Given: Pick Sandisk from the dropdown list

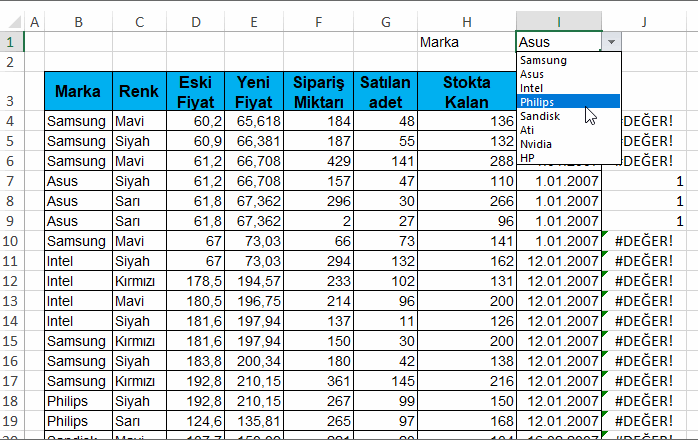Looking at the screenshot, I should (568, 116).
